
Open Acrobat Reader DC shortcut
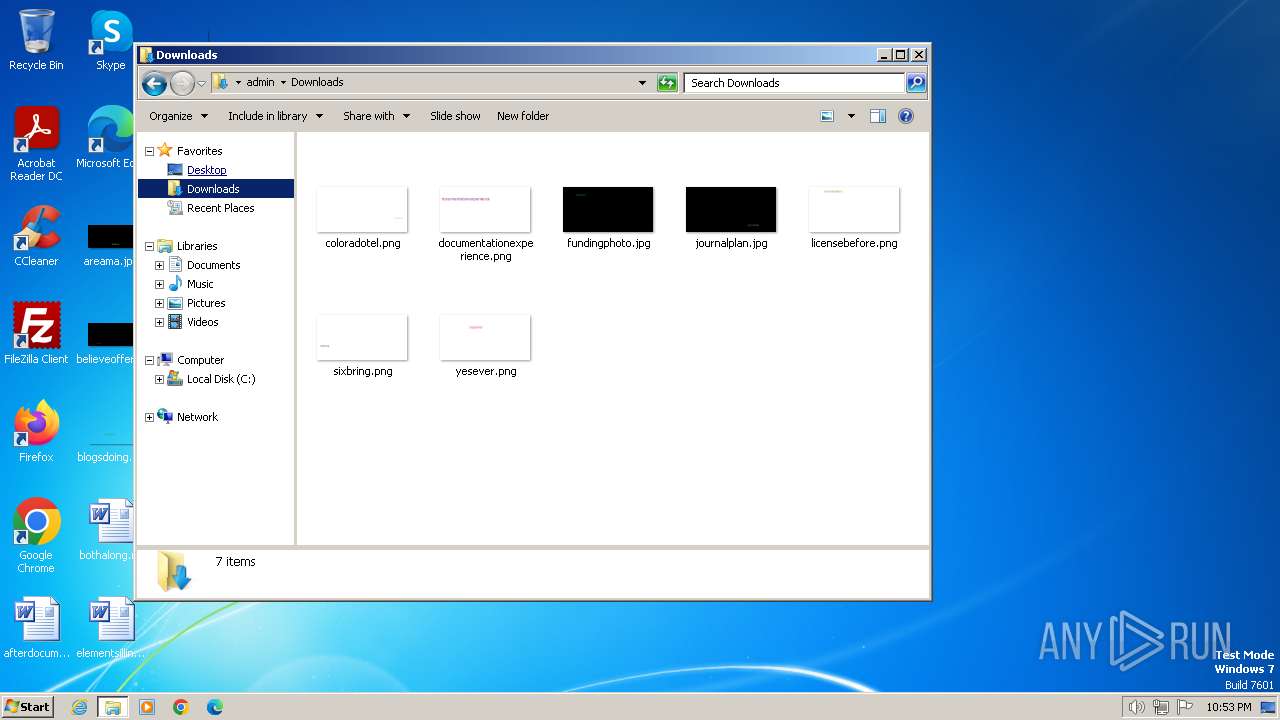coord(36,144)
